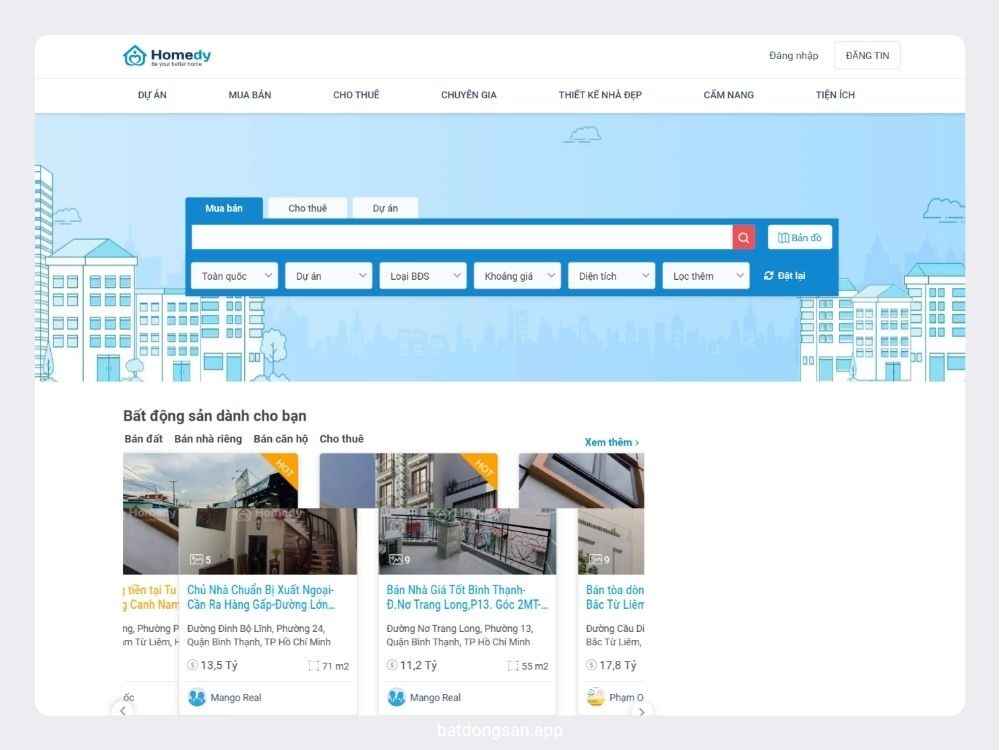The image size is (1000, 750).
Task: Click the main search input field
Action: pos(460,238)
